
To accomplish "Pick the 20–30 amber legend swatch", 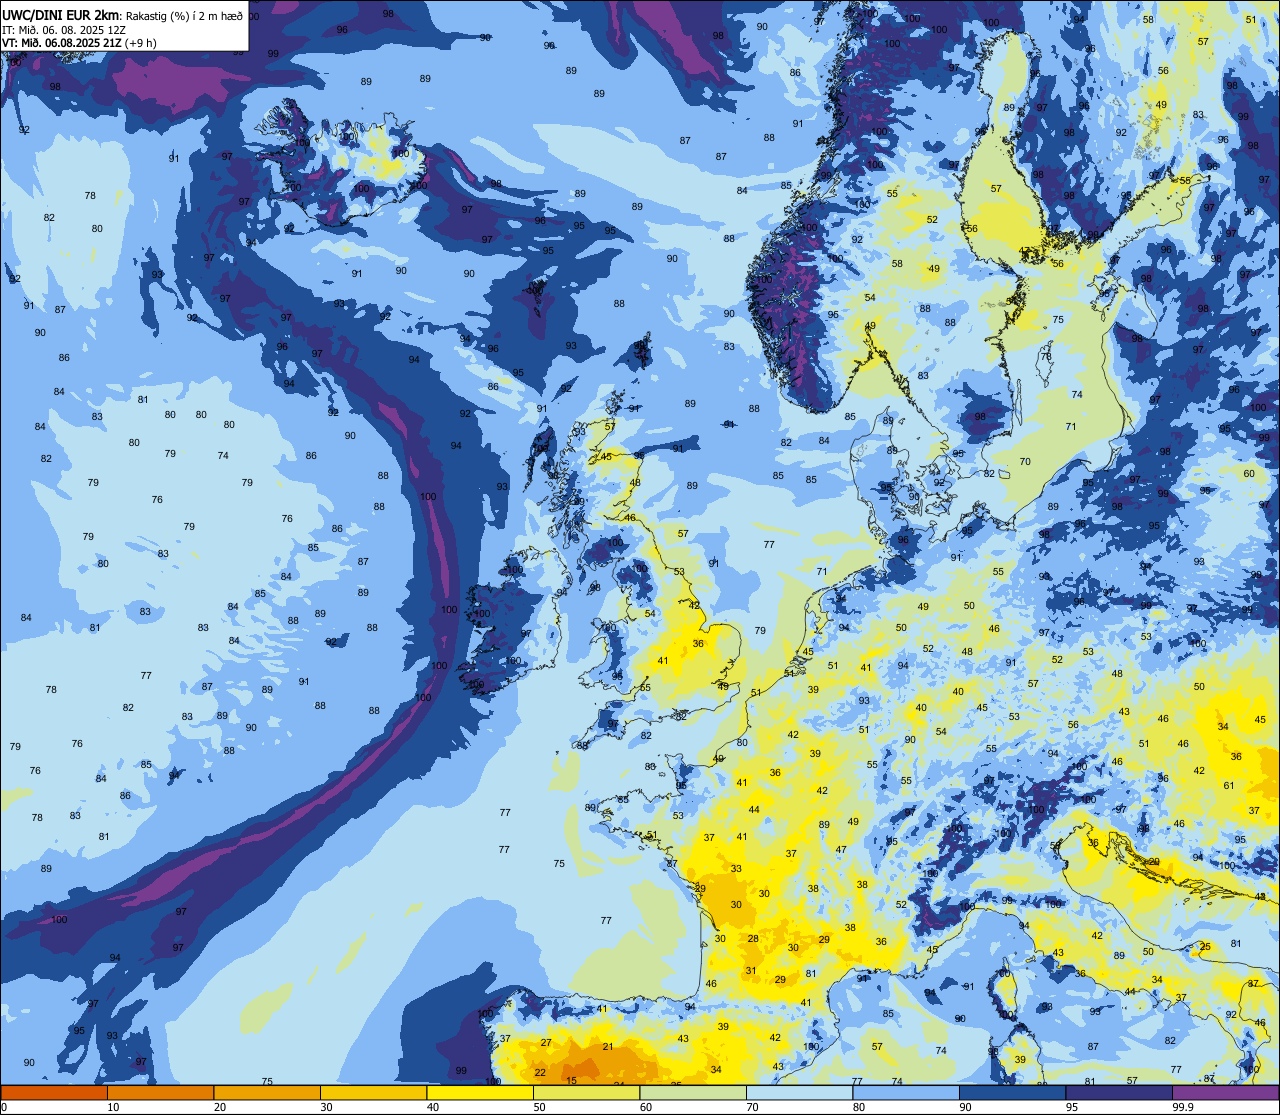I will (267, 1092).
